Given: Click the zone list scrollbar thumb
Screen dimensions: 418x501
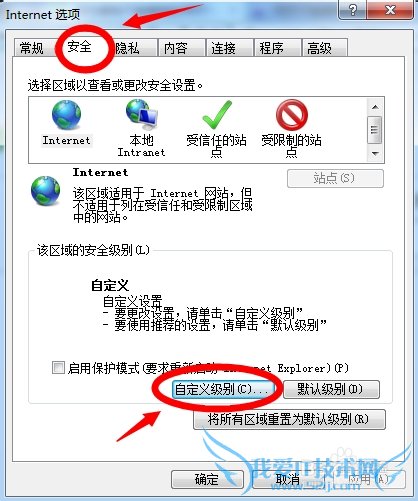Looking at the screenshot, I should (374, 130).
